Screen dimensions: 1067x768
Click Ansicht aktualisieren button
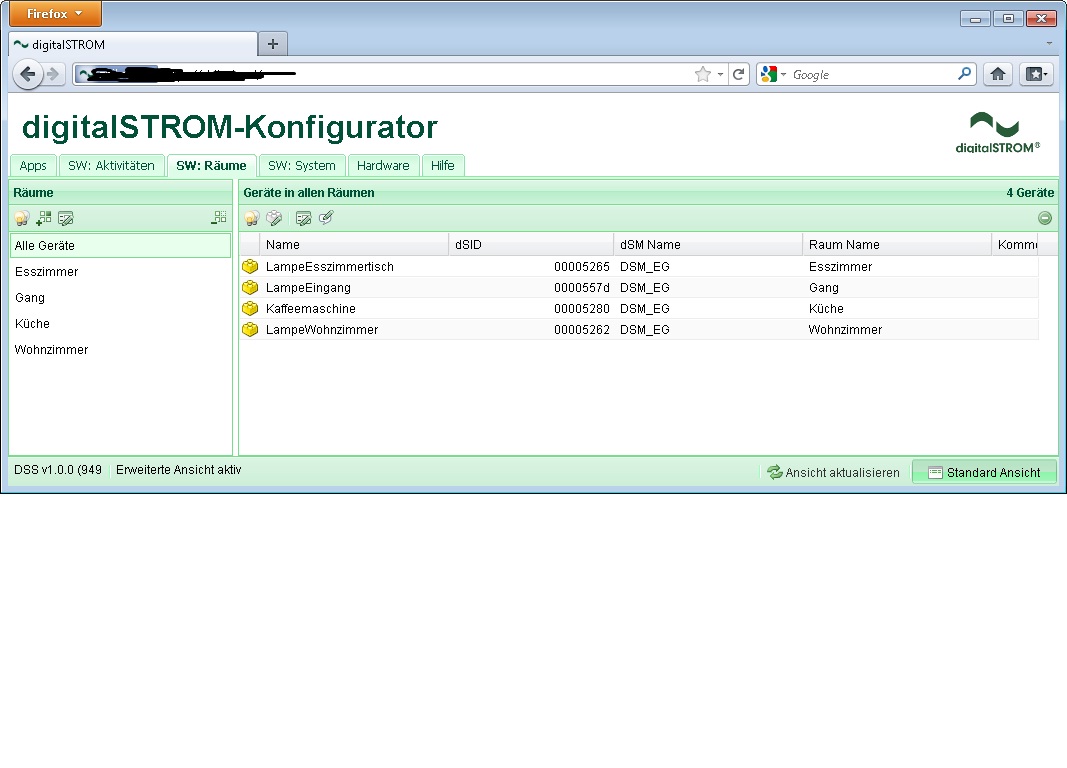[834, 472]
